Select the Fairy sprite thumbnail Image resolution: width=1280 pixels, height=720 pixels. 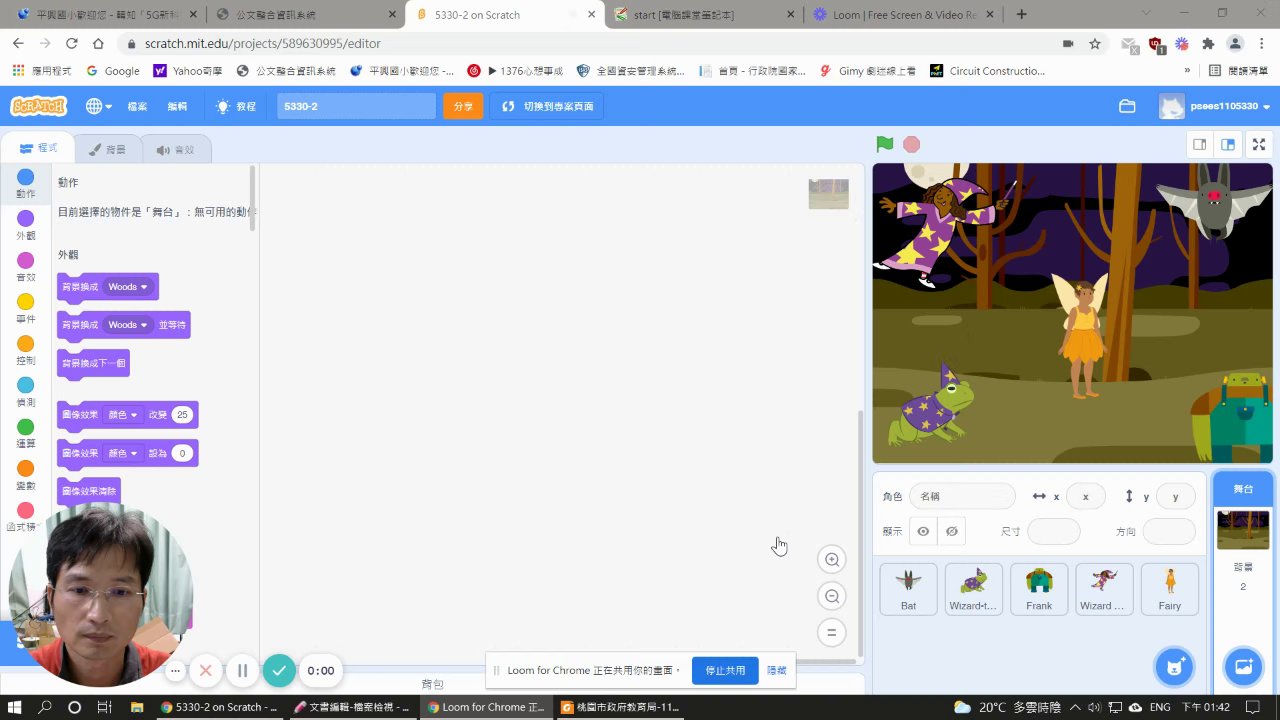(x=1170, y=589)
